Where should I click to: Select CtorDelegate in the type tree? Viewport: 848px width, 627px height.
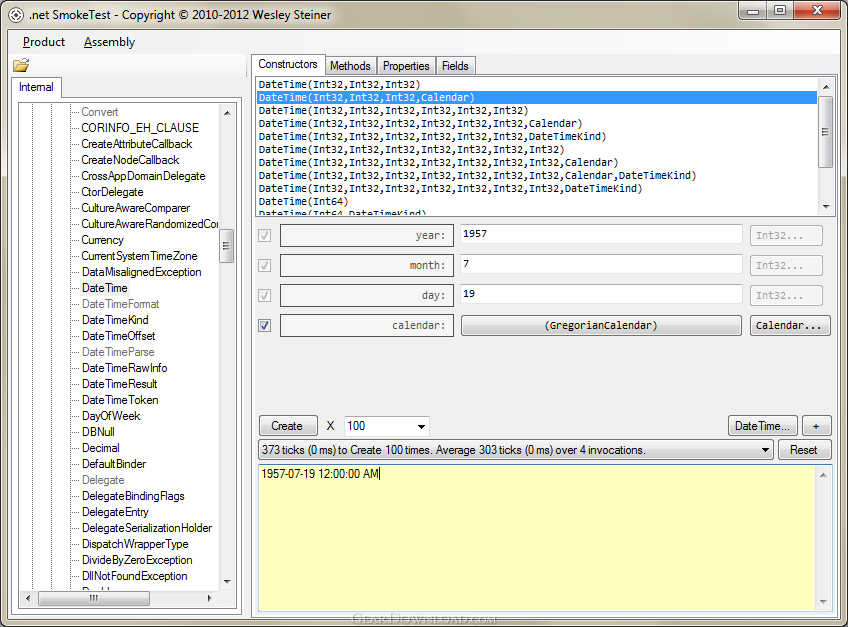pyautogui.click(x=112, y=192)
